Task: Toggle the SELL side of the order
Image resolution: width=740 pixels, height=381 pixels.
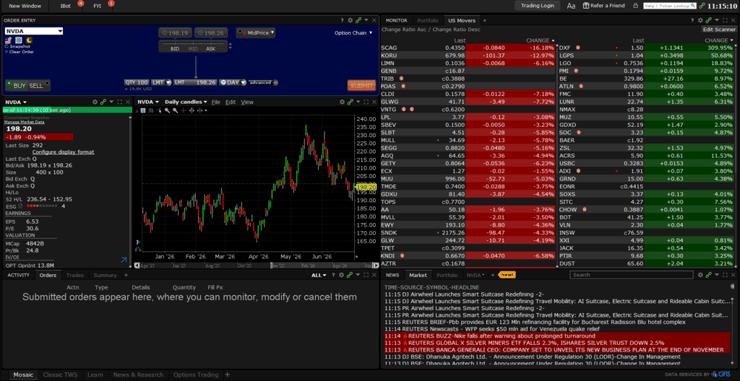Action: (x=36, y=85)
